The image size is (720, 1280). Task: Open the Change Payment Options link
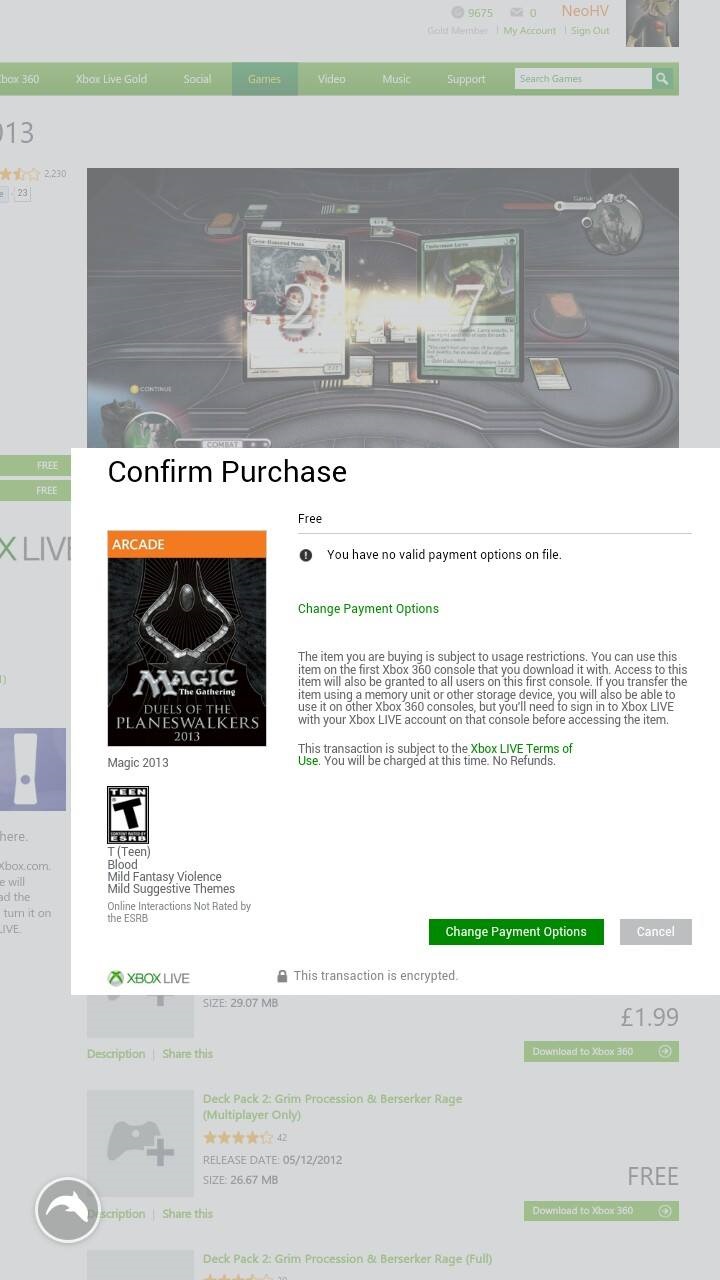tap(368, 609)
